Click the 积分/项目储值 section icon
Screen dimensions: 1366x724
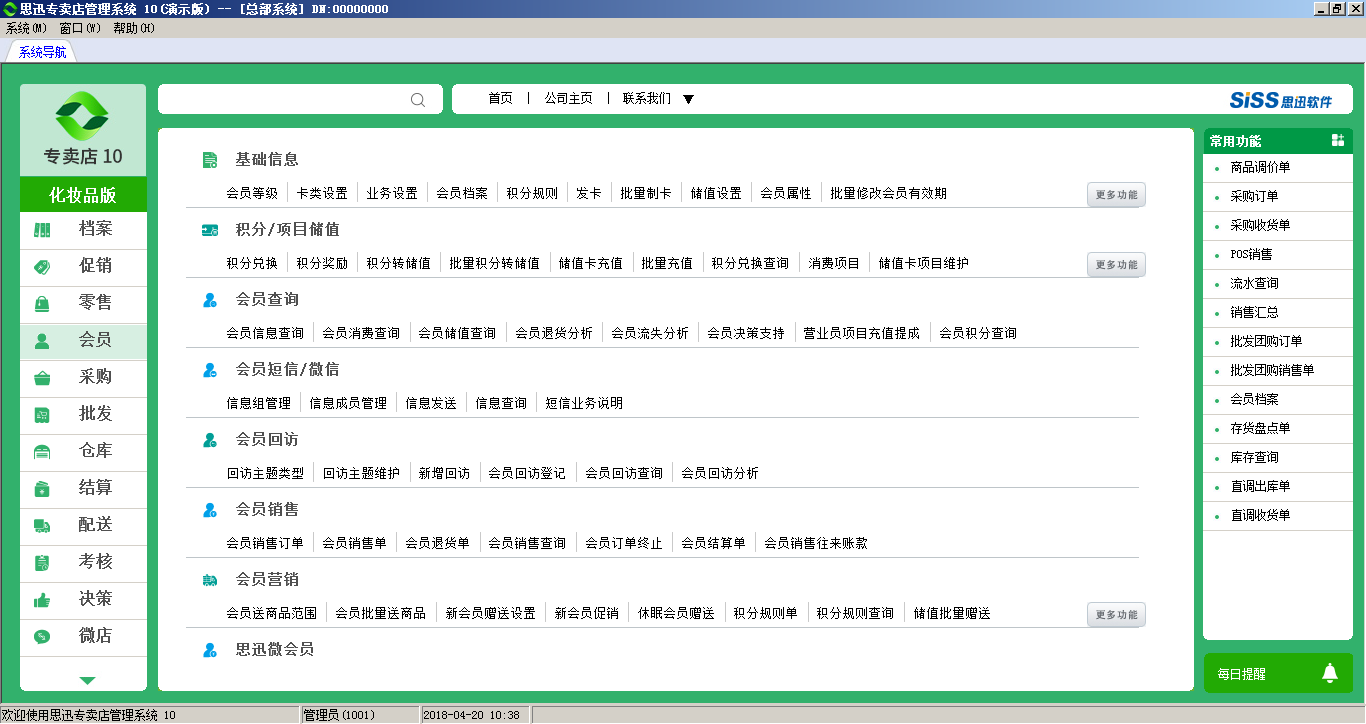click(x=210, y=230)
